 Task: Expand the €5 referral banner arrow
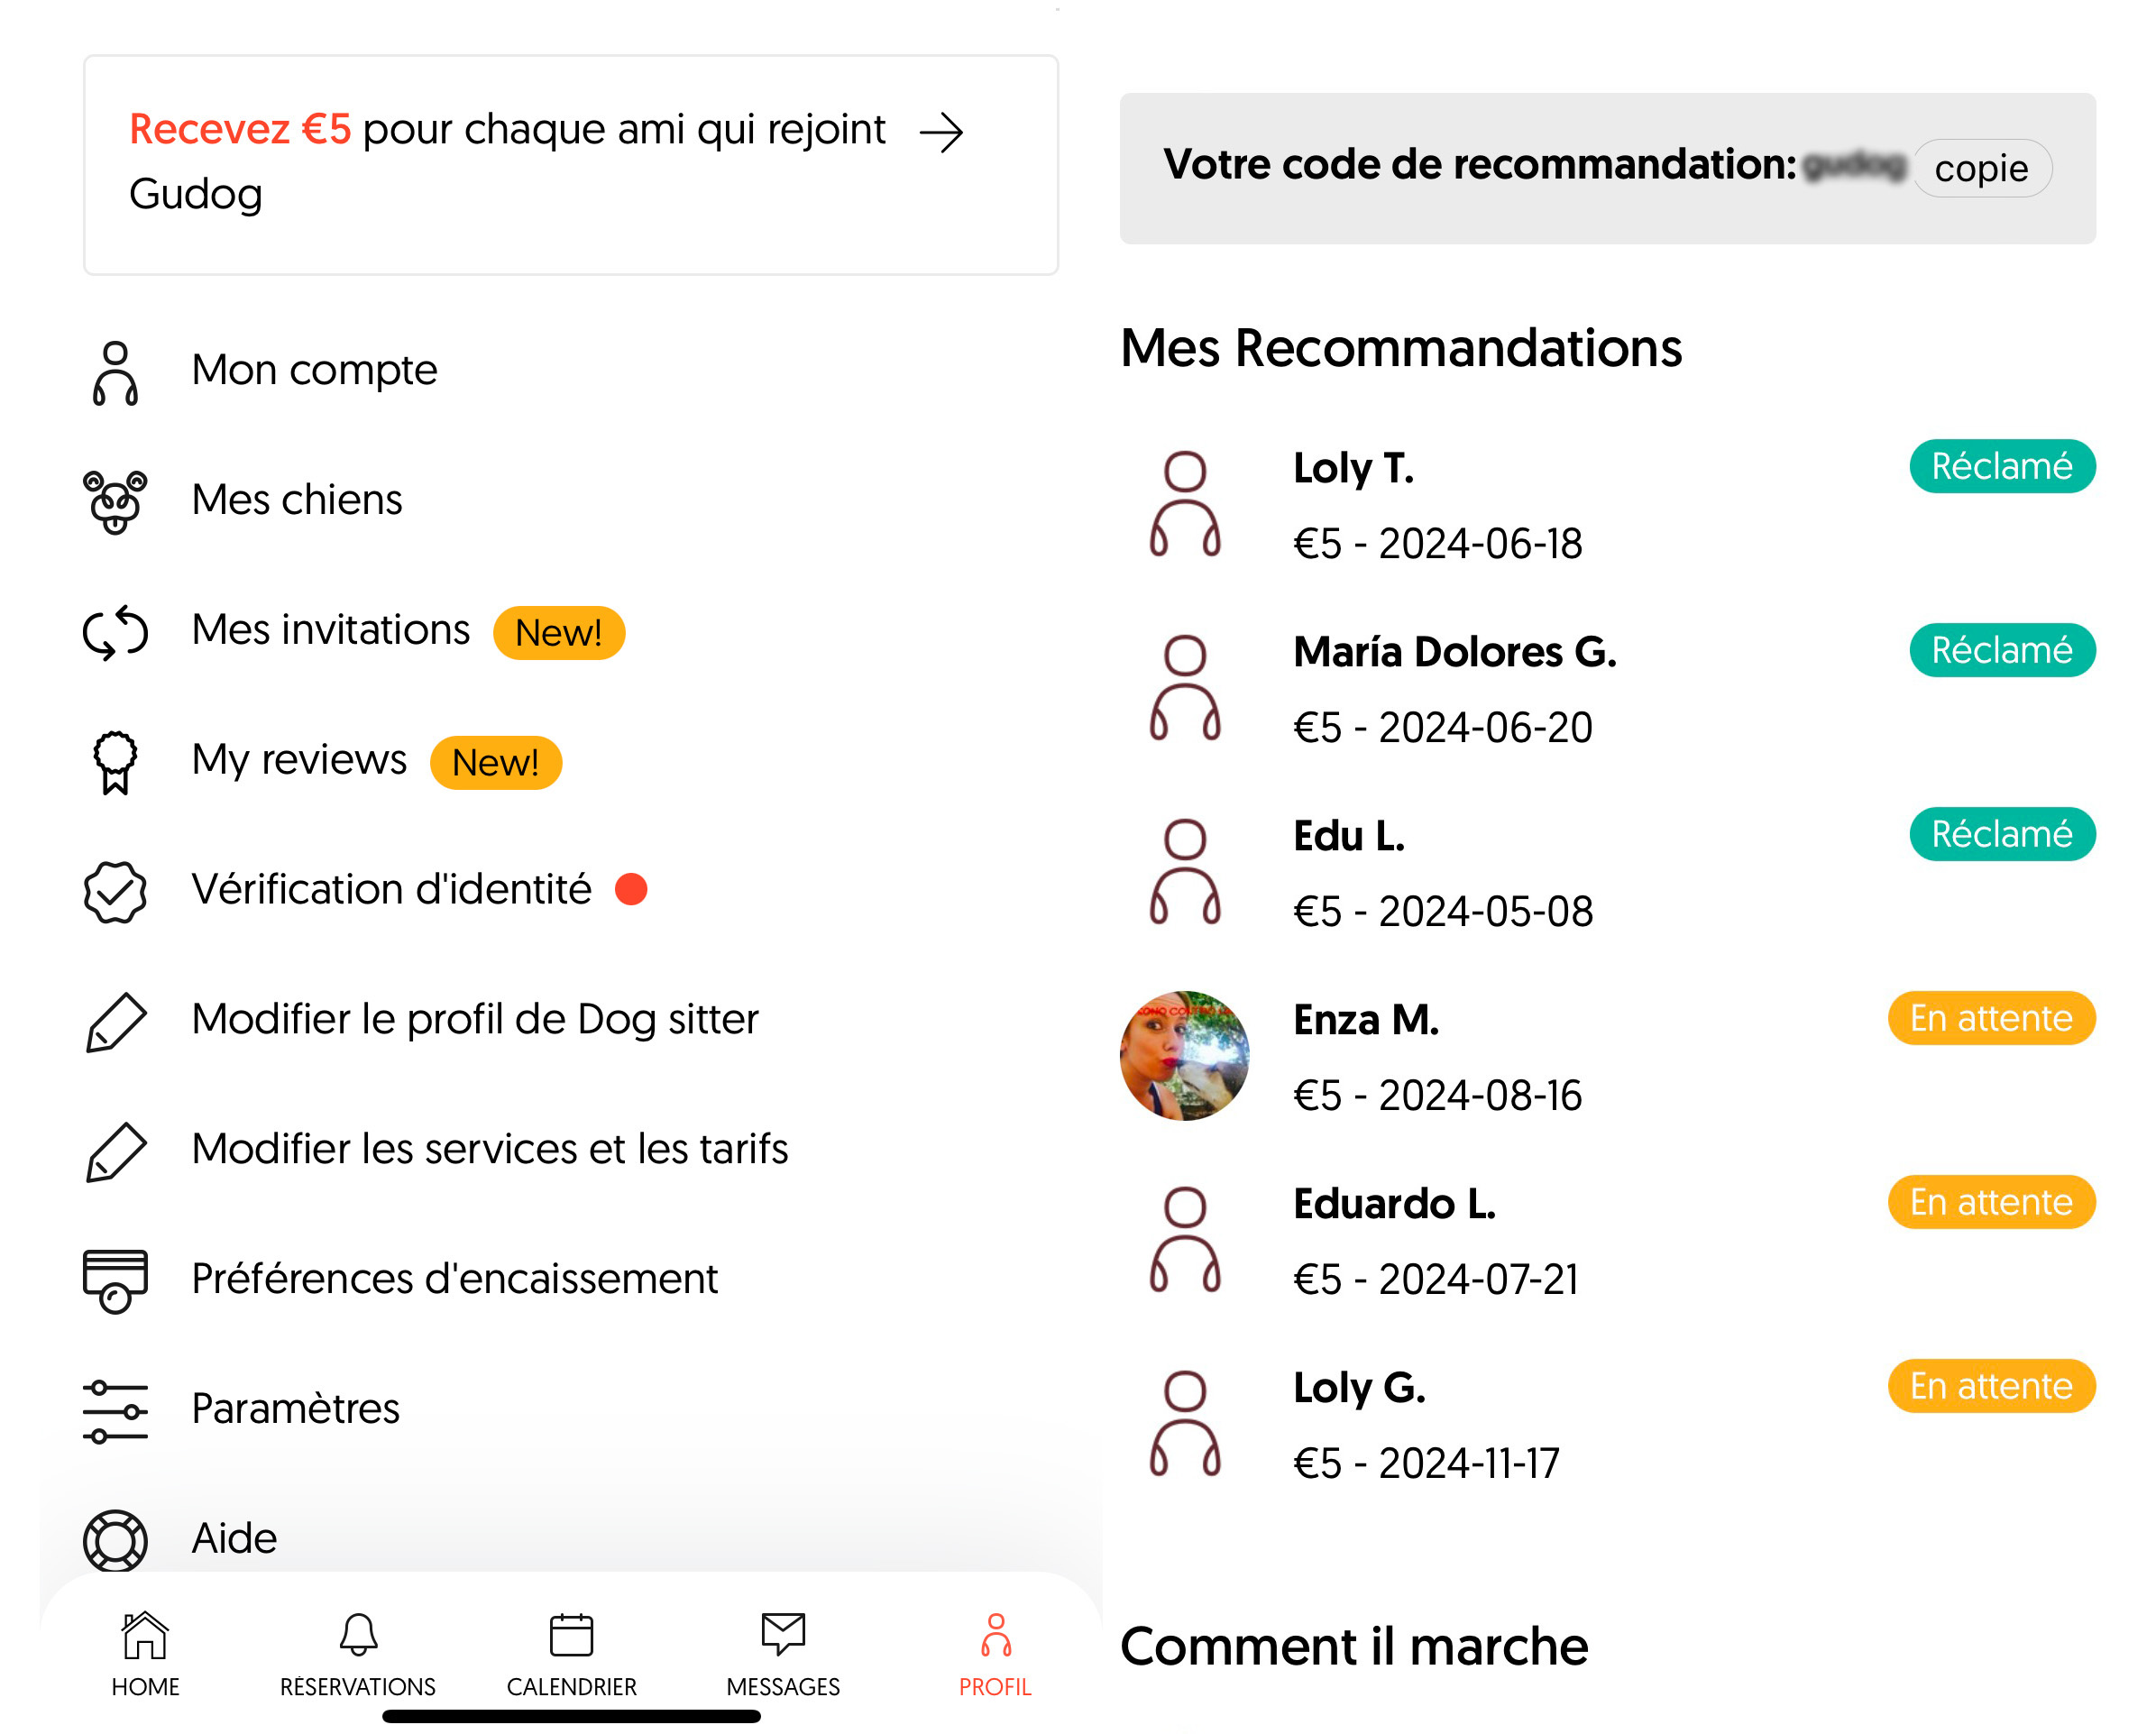(x=941, y=132)
